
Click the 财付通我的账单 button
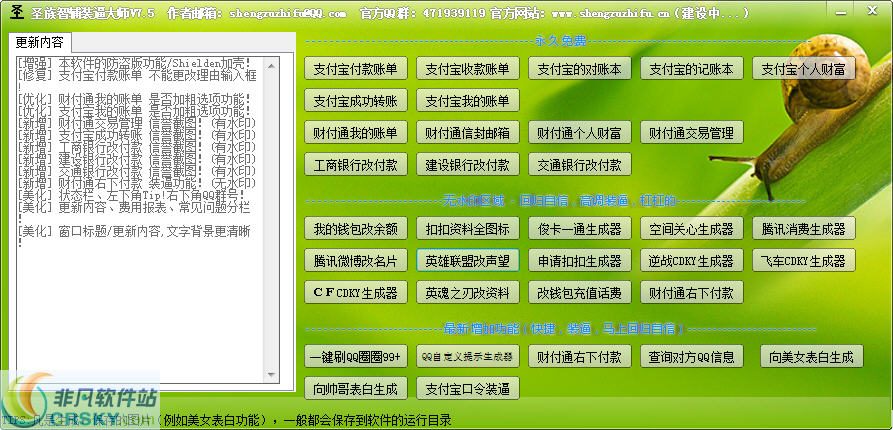coord(355,133)
